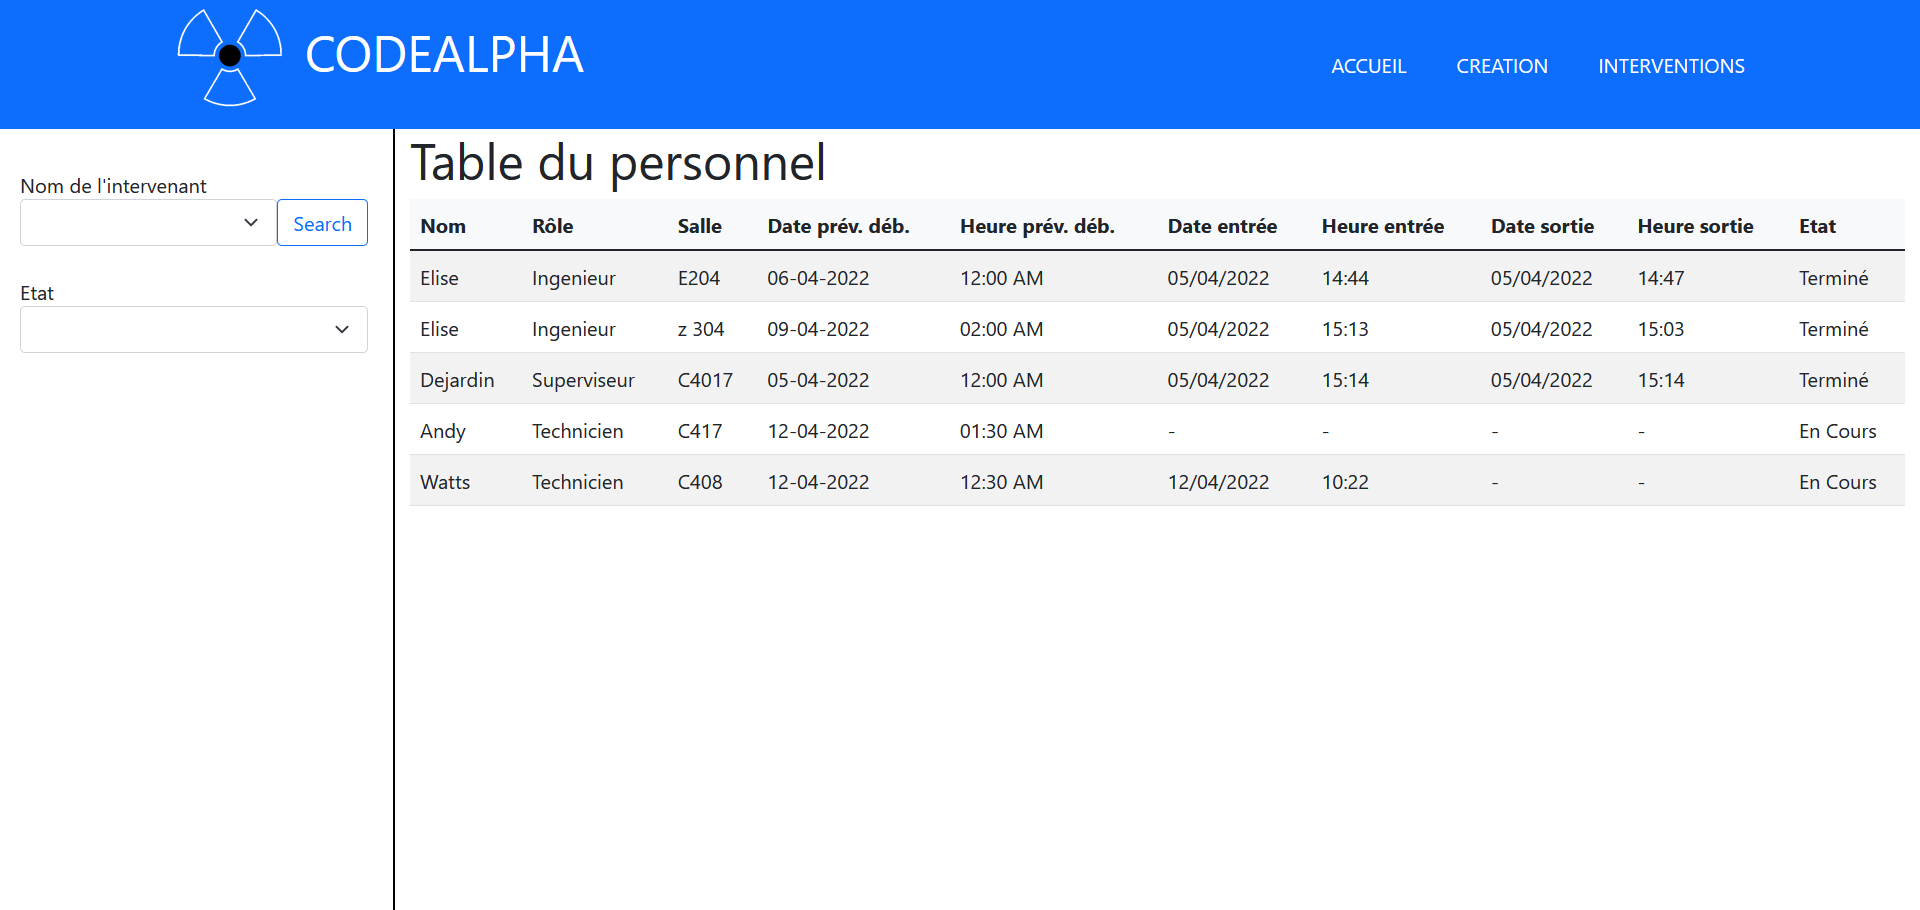Click the Search button
Viewport: 1920px width, 910px height.
[x=322, y=222]
